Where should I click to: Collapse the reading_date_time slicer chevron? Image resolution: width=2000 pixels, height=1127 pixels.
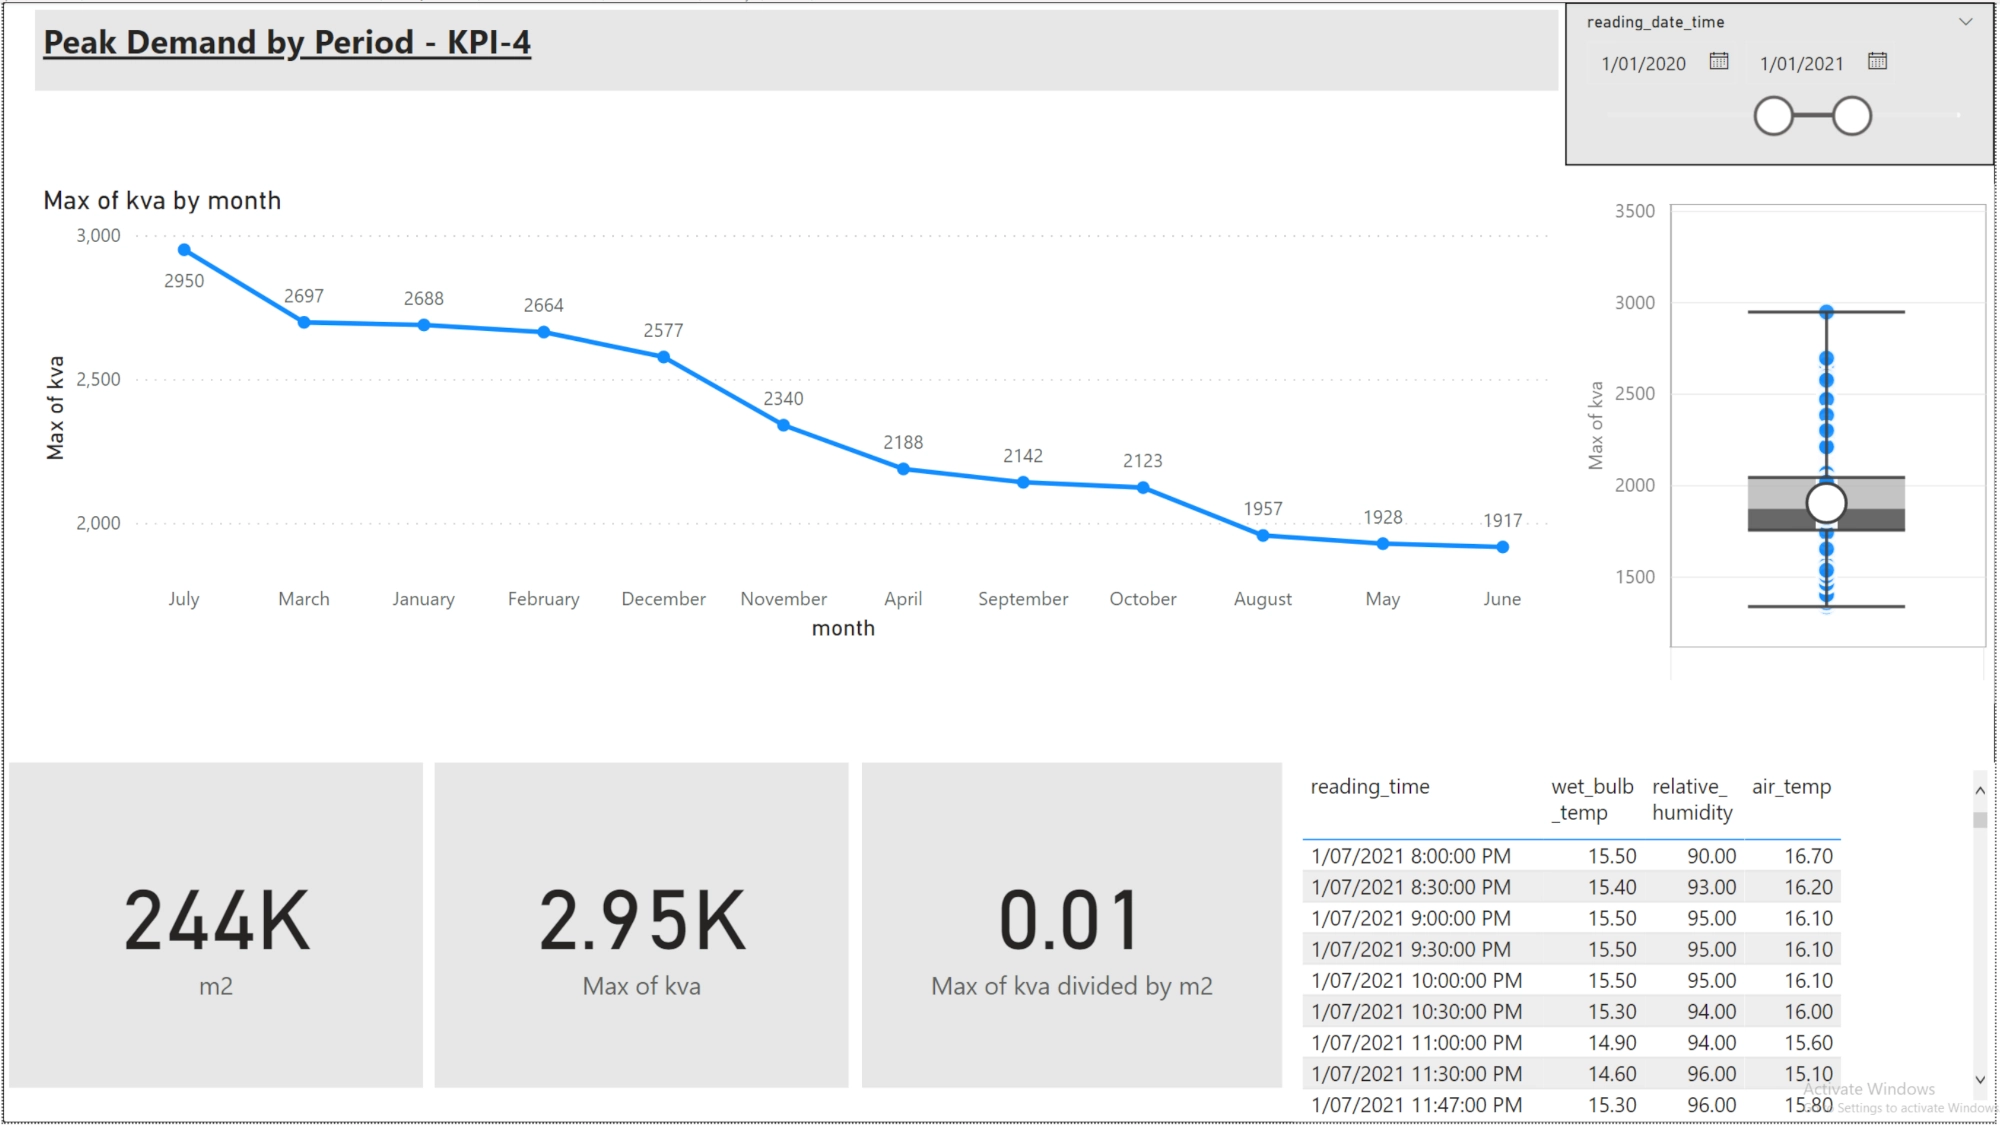coord(1966,22)
